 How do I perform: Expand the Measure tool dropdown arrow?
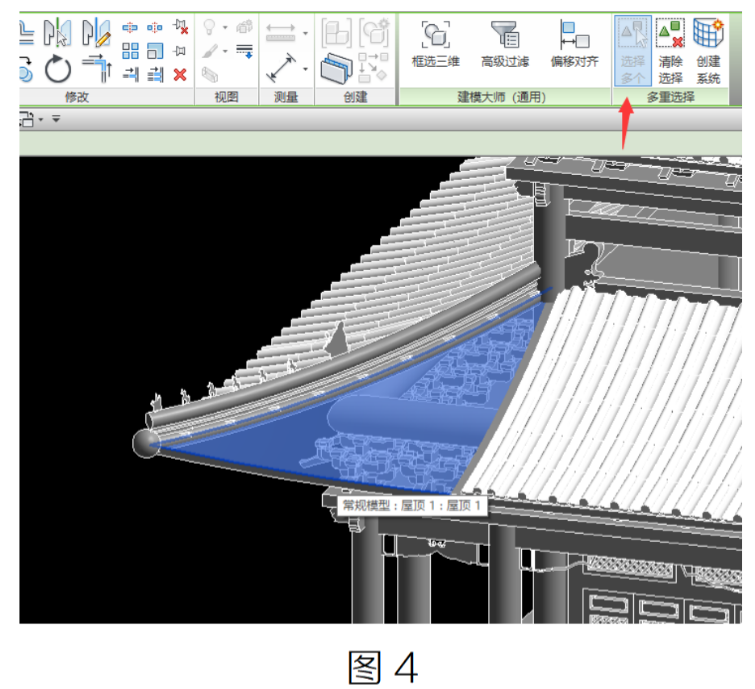pyautogui.click(x=305, y=33)
